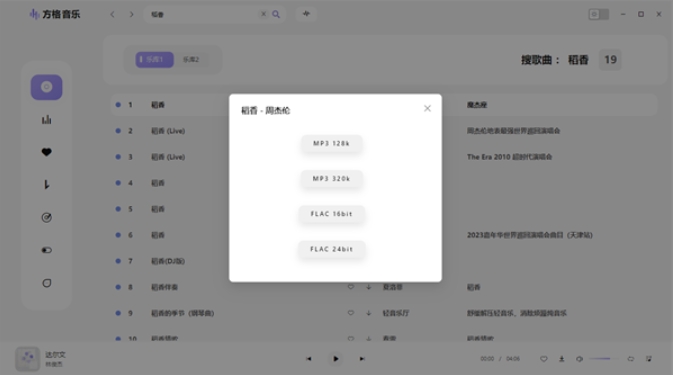Download the playing song from player bar
Viewport: 673px width, 375px height.
click(x=561, y=359)
